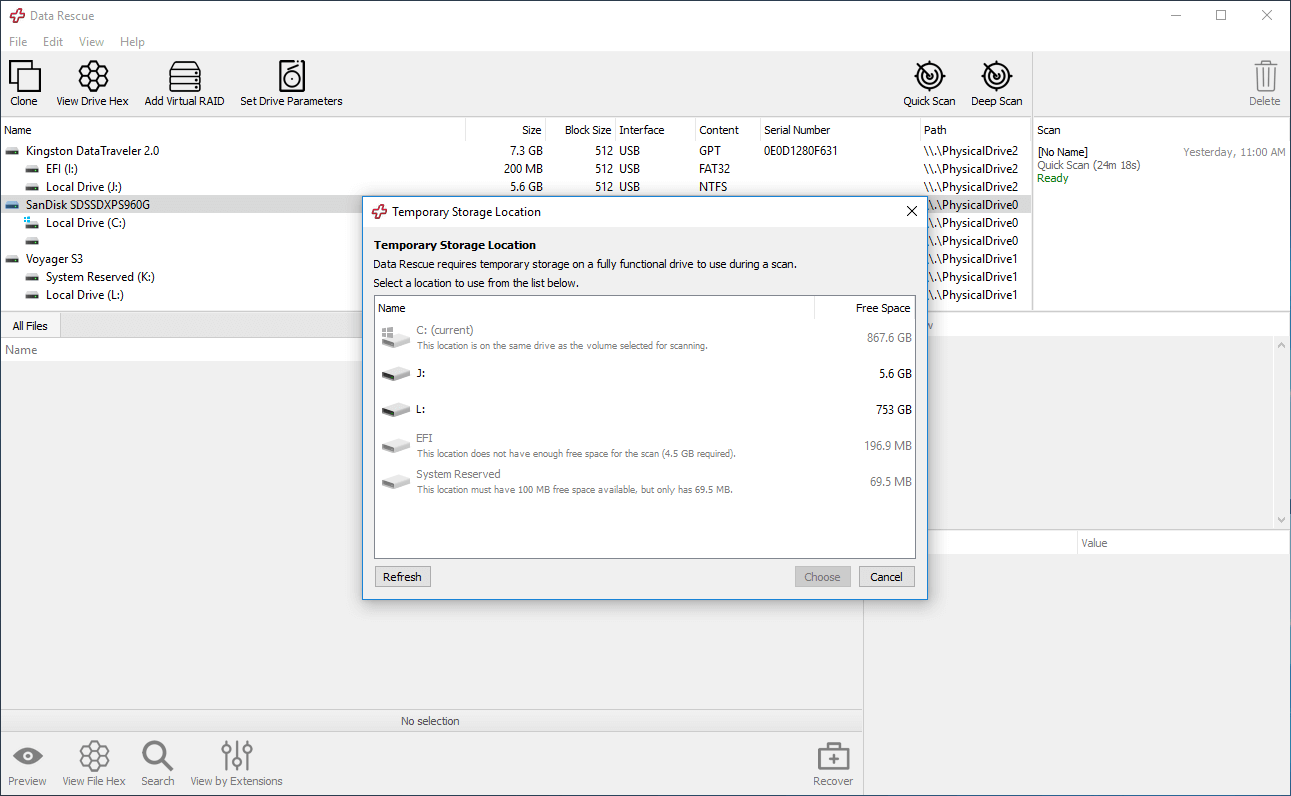Click the Data Rescue app logo
This screenshot has height=796, width=1291.
pyautogui.click(x=18, y=16)
